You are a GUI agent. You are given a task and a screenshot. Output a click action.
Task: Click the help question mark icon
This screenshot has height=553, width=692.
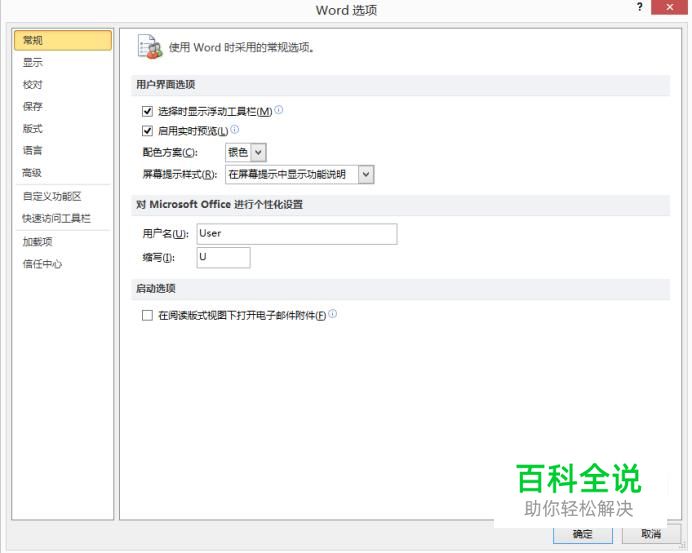click(639, 7)
